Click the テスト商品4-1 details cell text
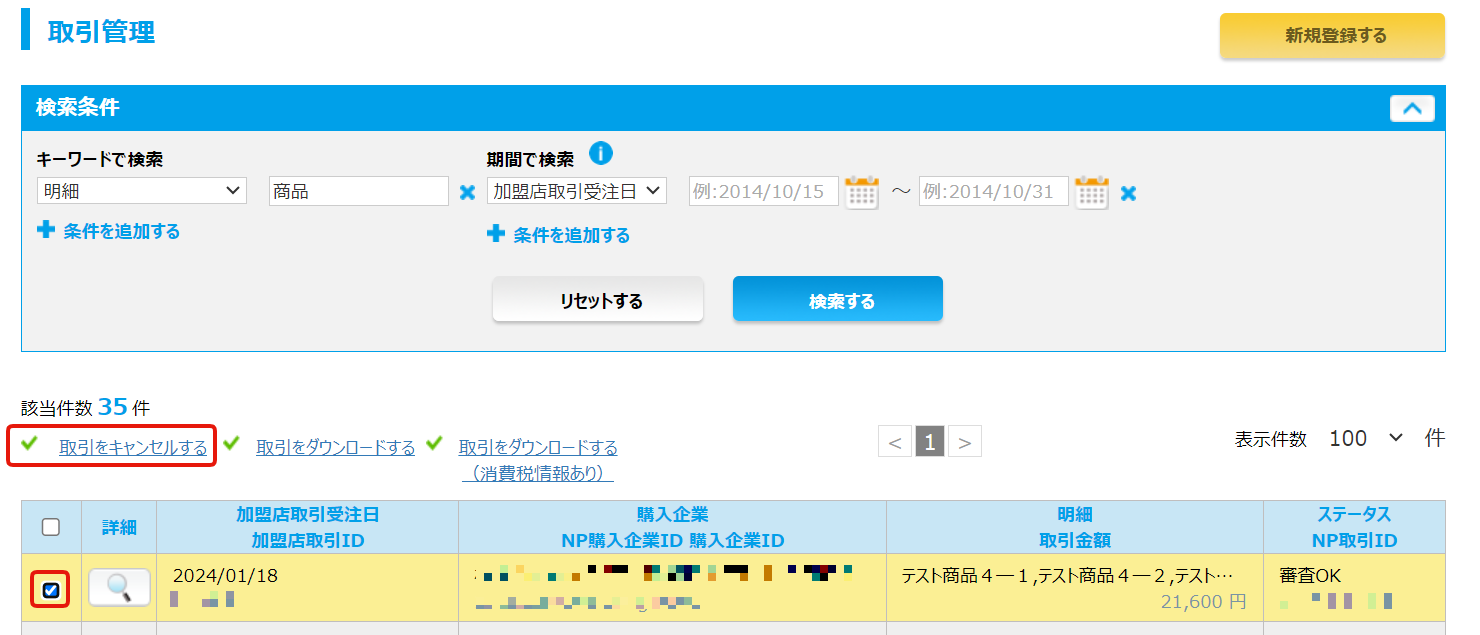The height and width of the screenshot is (635, 1480). [1067, 576]
